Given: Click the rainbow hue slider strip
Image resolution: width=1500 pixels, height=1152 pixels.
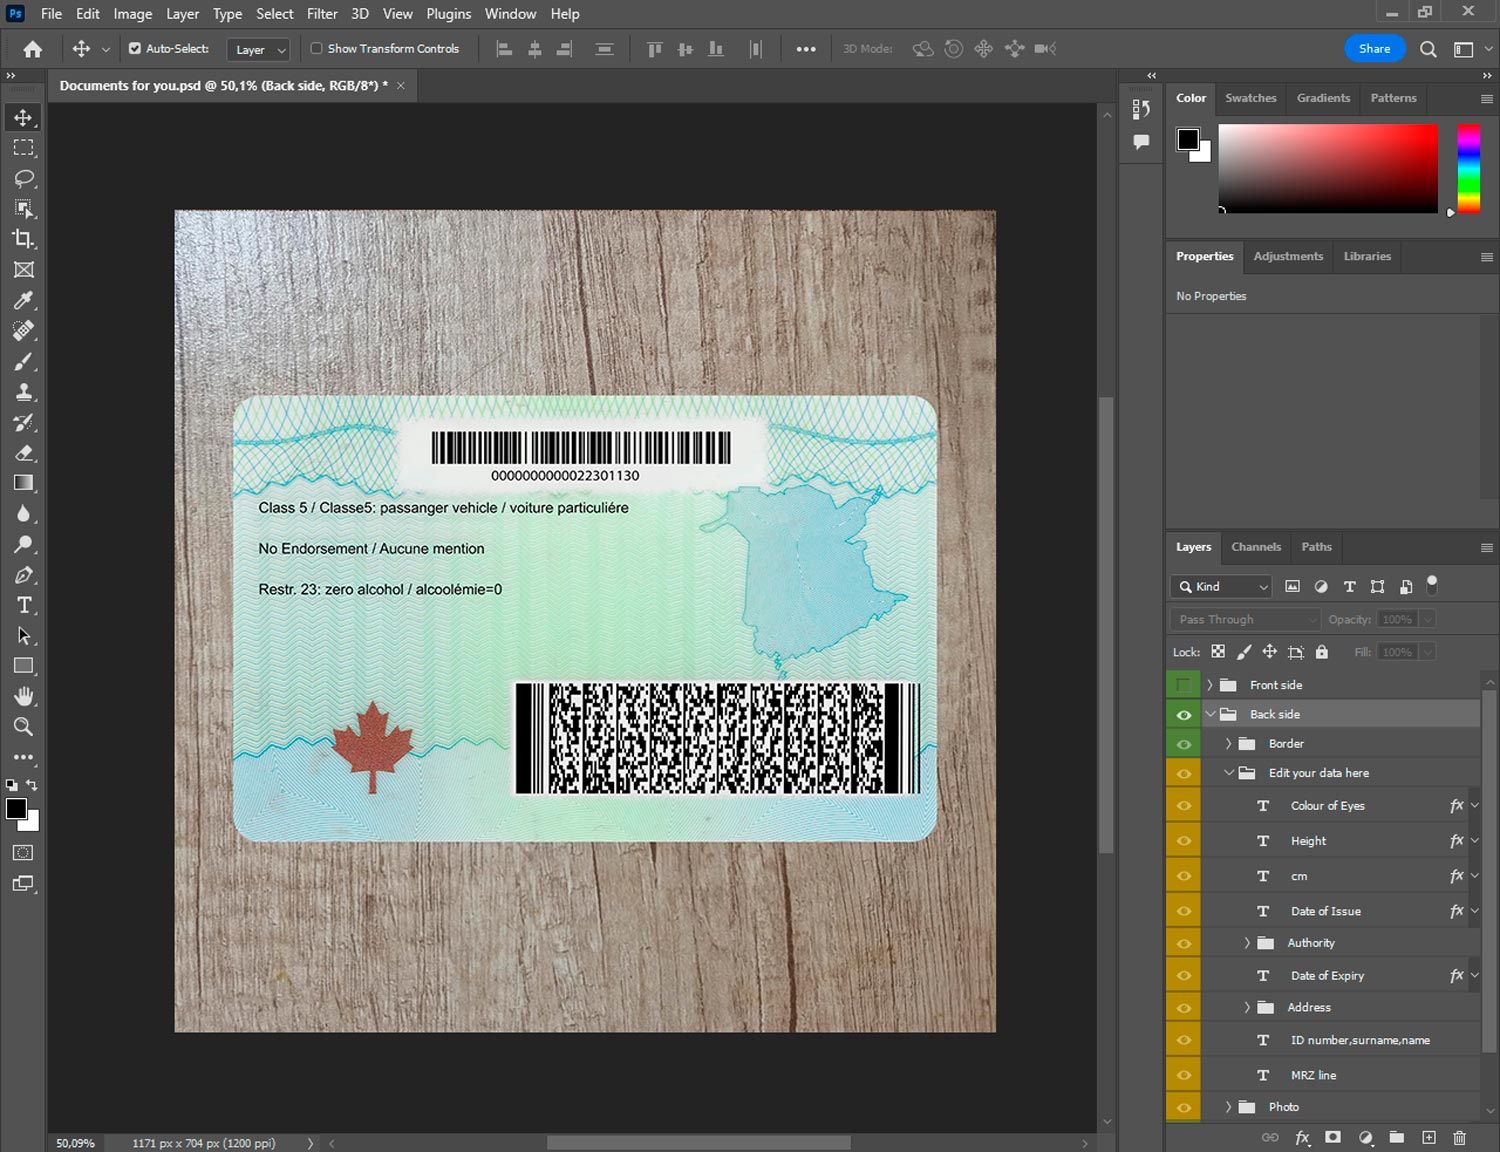Looking at the screenshot, I should click(x=1468, y=168).
